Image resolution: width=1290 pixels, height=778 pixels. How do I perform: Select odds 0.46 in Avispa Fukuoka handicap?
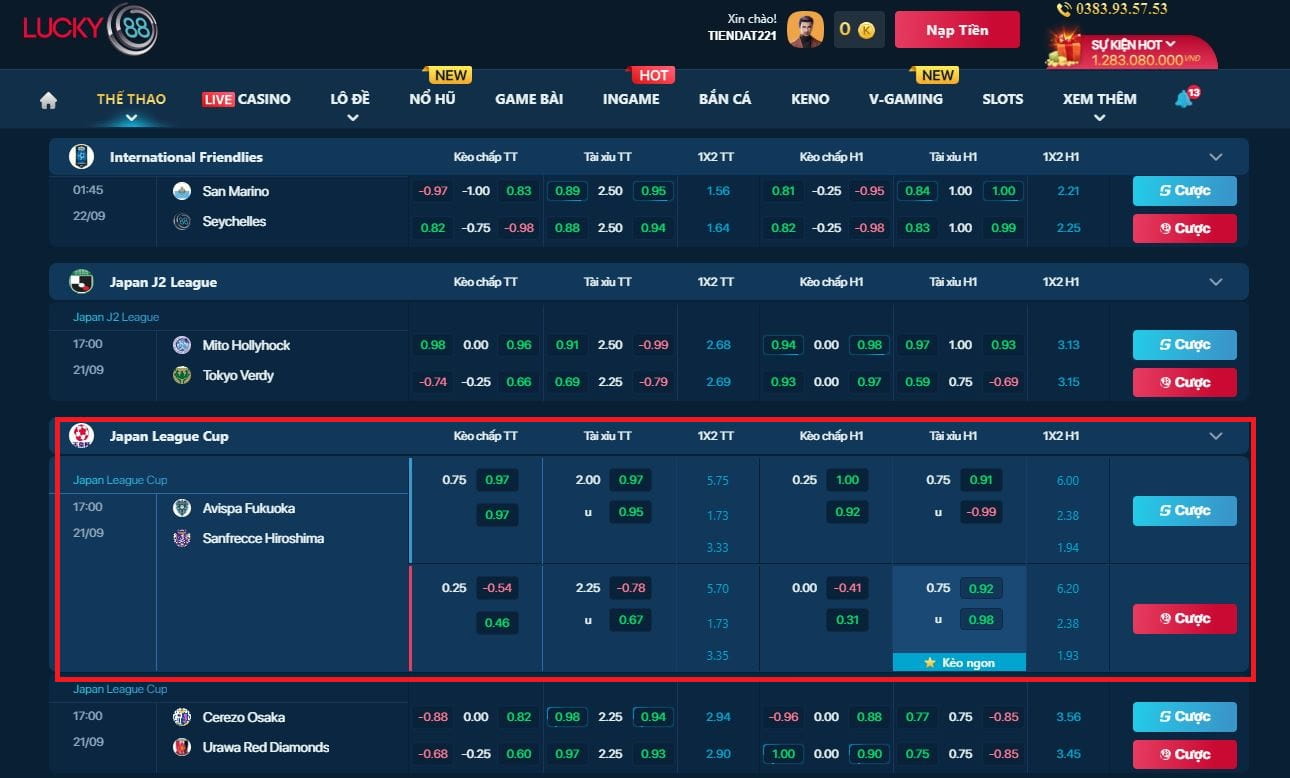[x=497, y=623]
